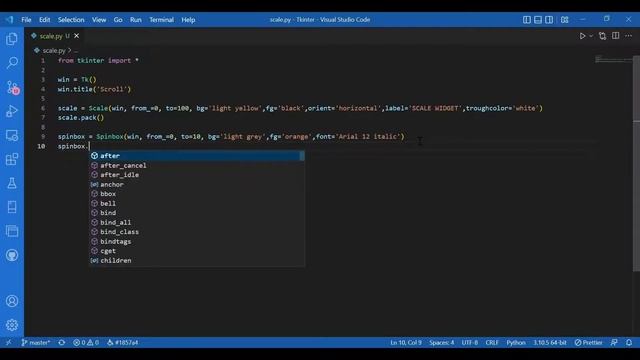640x360 pixels.
Task: Choose the 'after_idle' suggestion
Action: [x=197, y=175]
